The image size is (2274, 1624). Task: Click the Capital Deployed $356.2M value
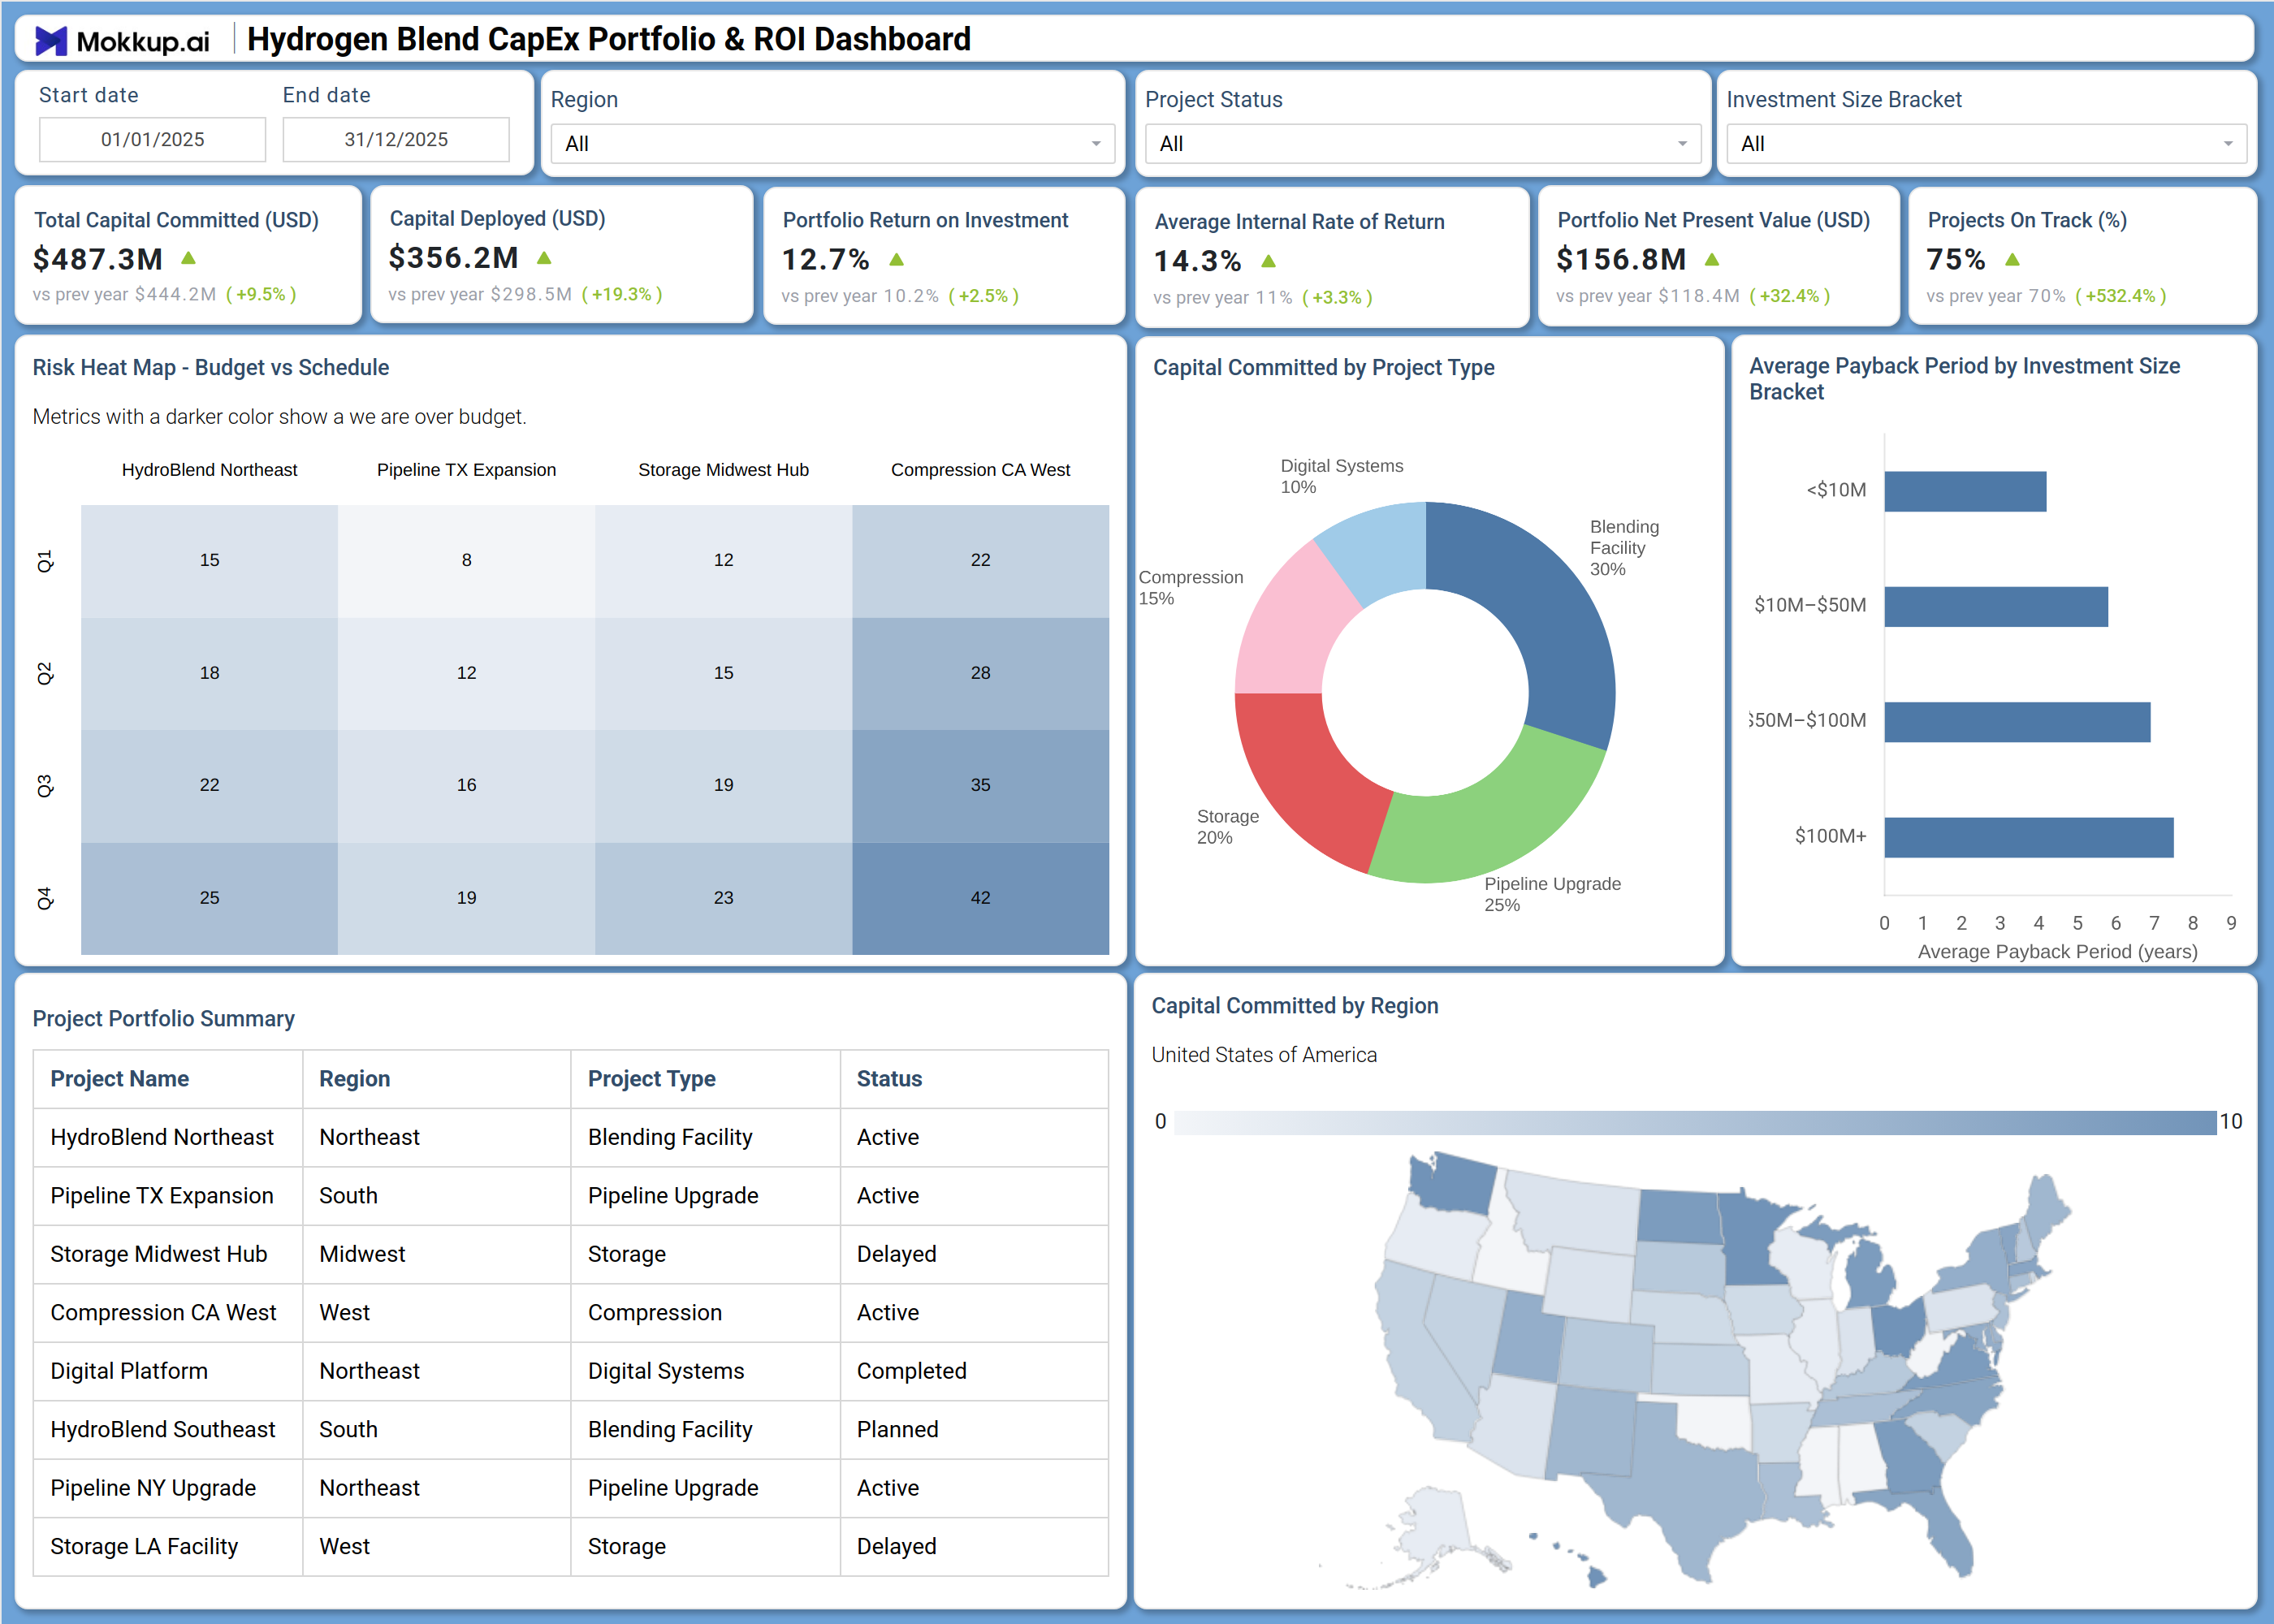pyautogui.click(x=454, y=257)
